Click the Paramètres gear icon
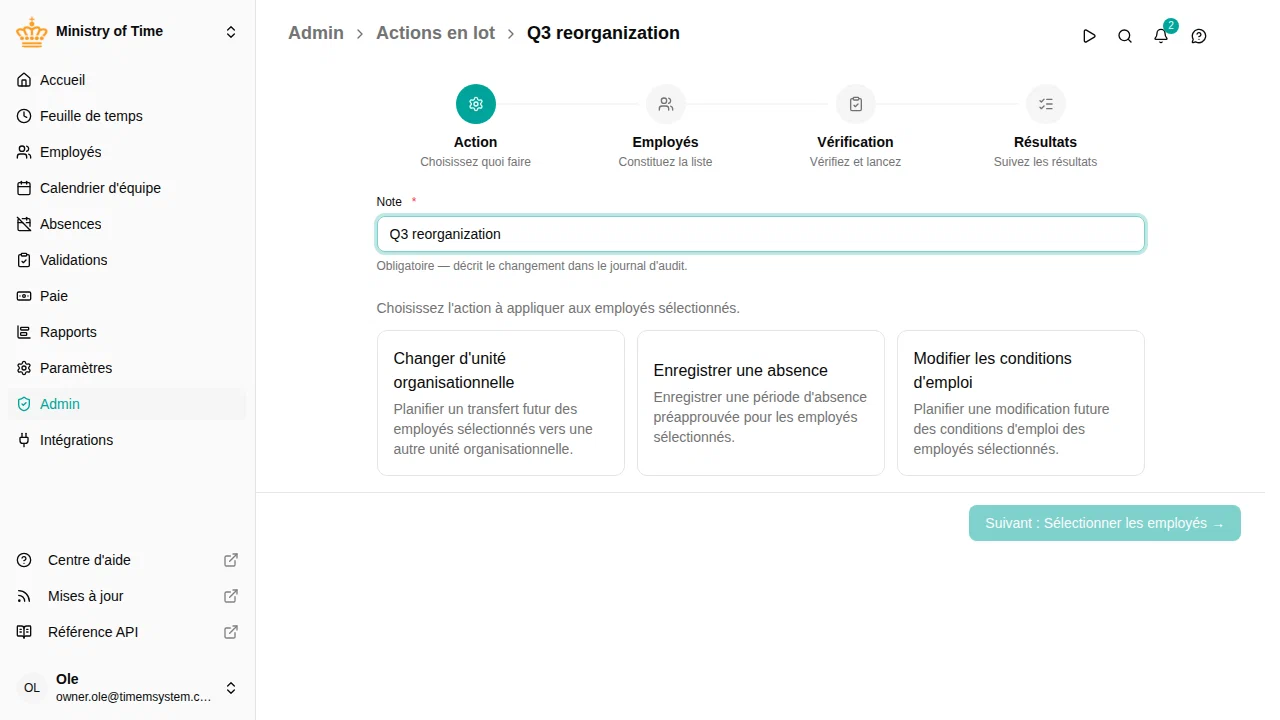This screenshot has height=720, width=1280. coord(25,368)
